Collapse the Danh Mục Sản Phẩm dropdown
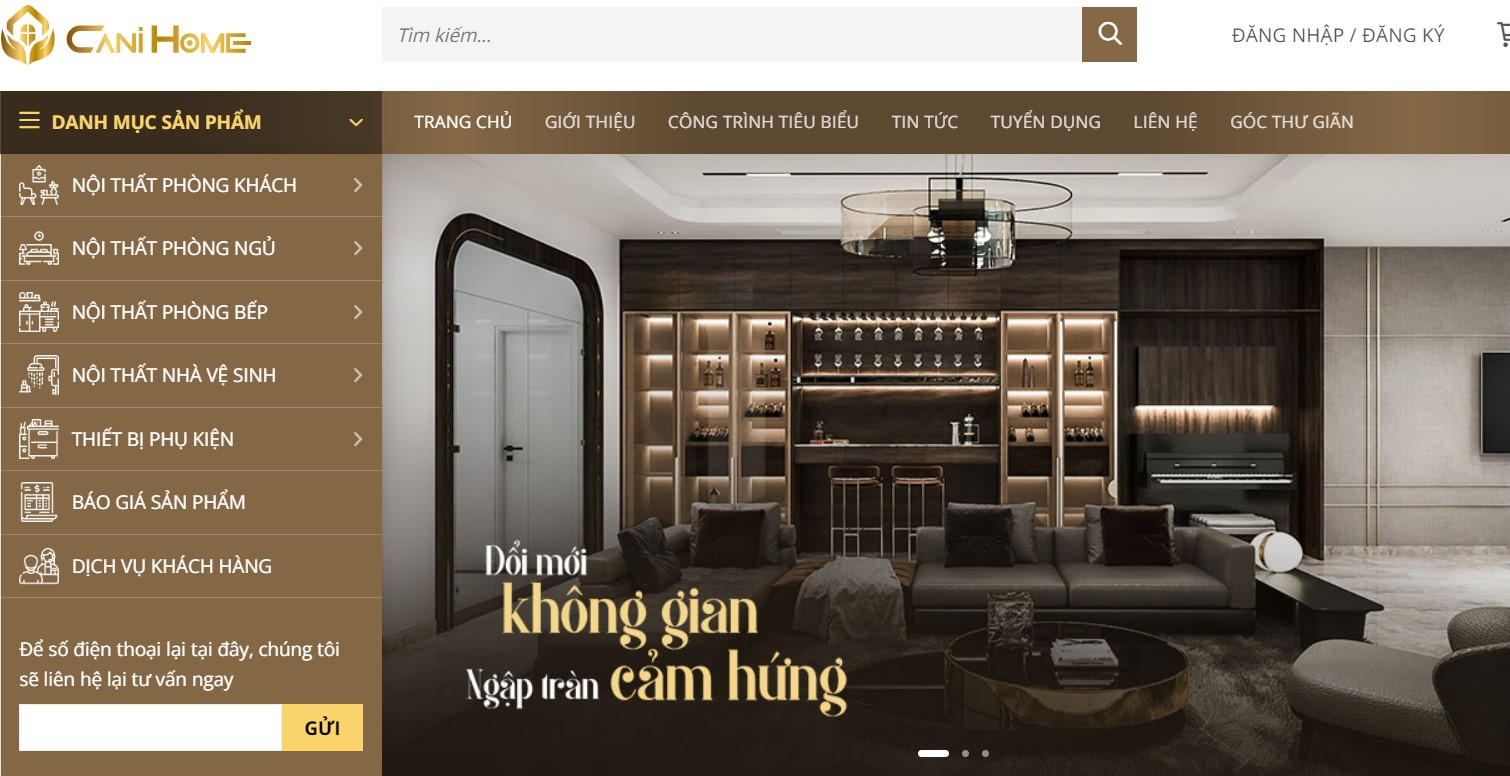 (x=355, y=122)
